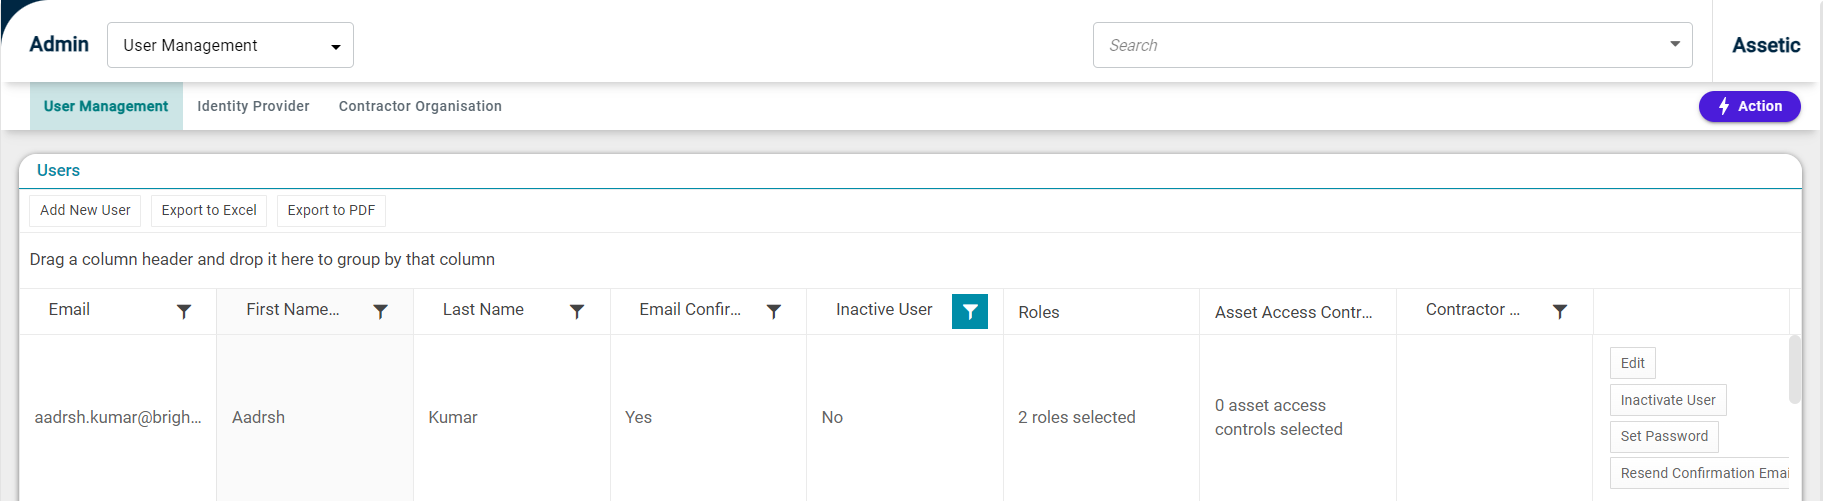Click the Contractor column header

(x=1473, y=310)
